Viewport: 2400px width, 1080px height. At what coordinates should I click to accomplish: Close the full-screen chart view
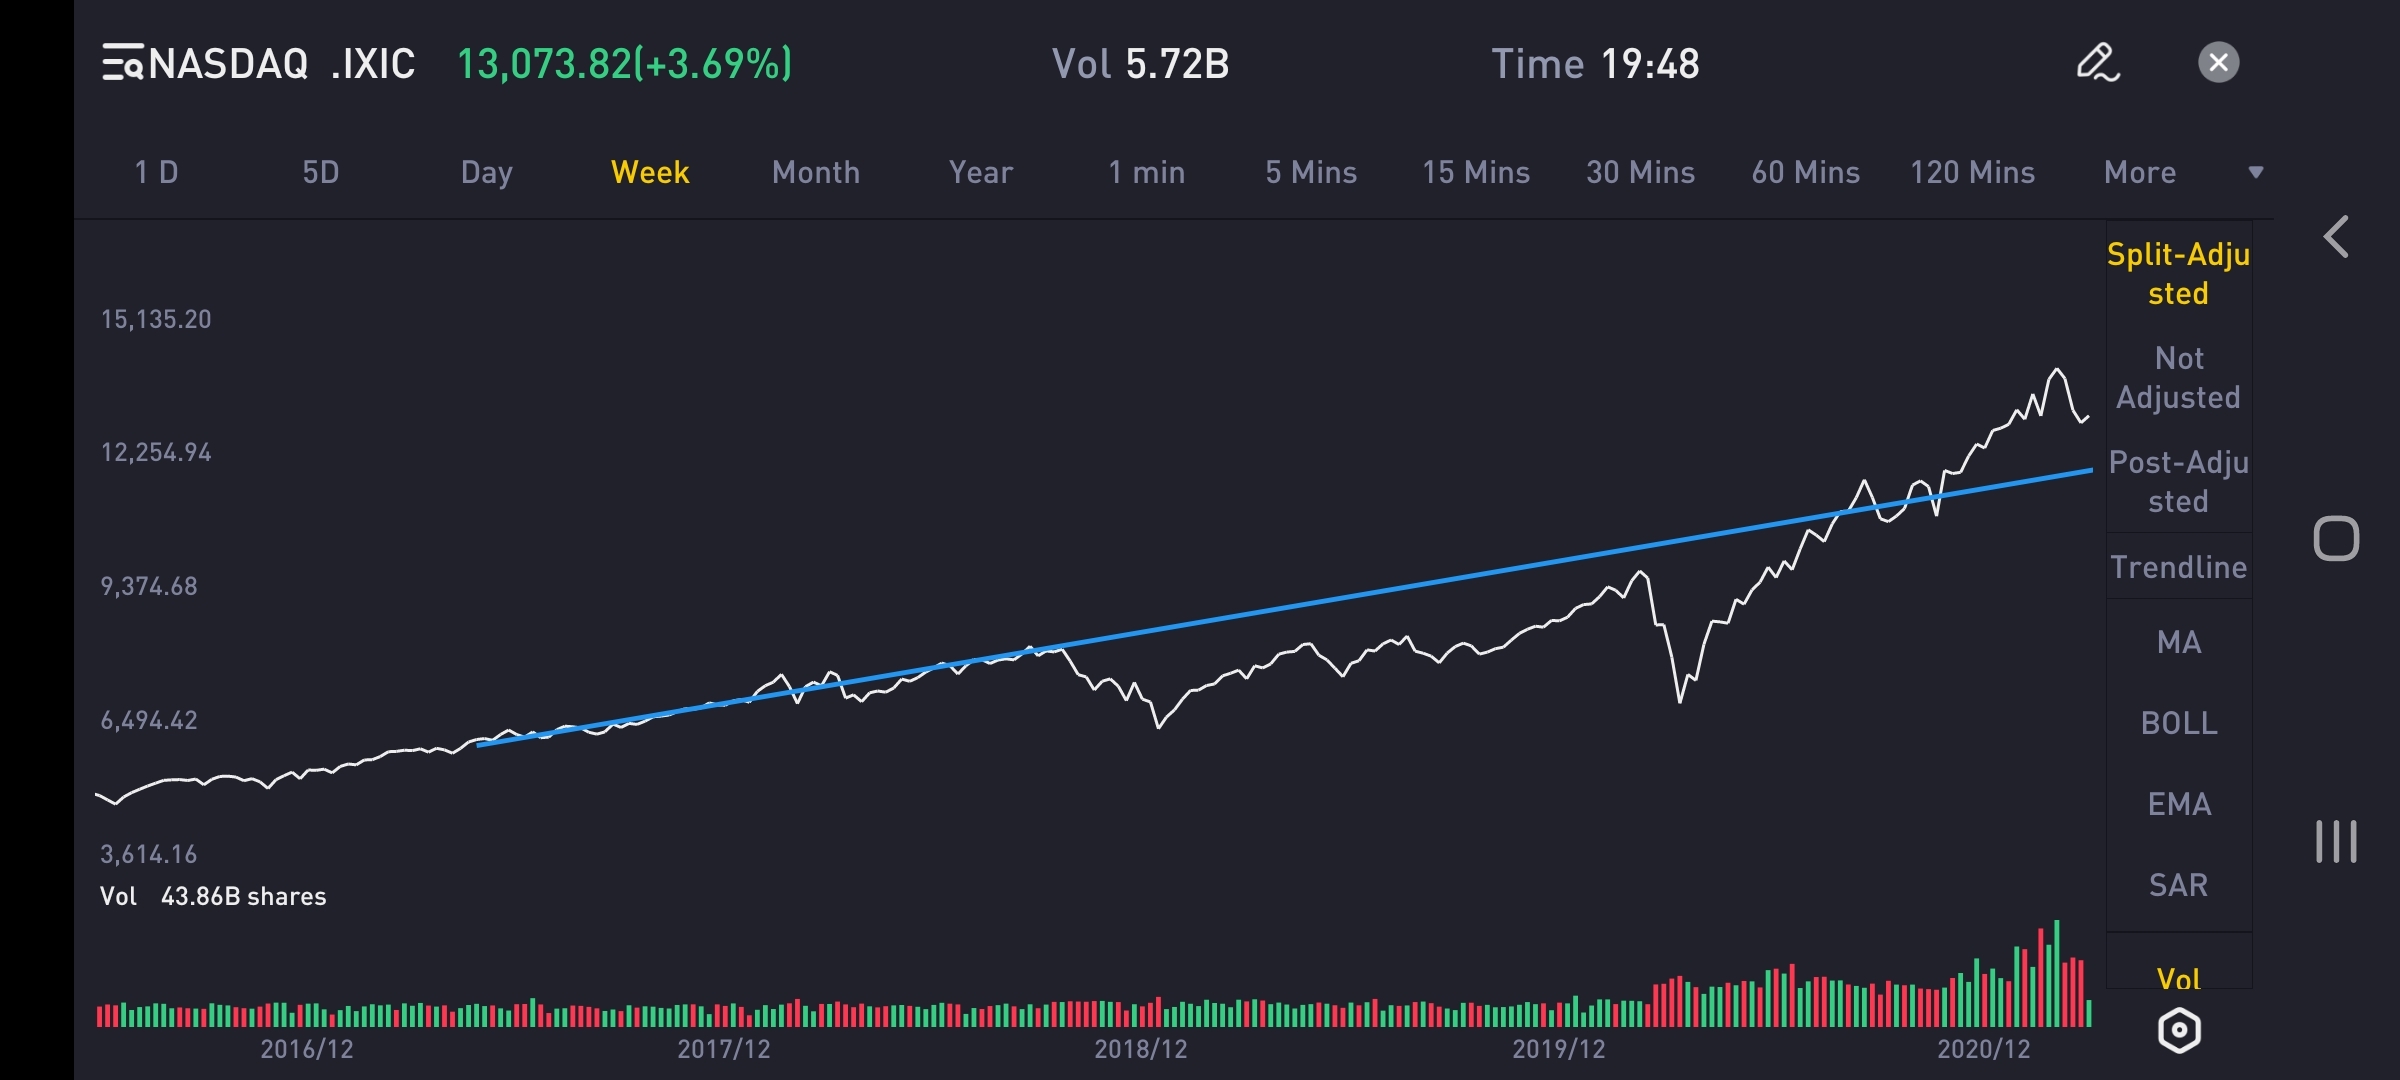tap(2218, 63)
